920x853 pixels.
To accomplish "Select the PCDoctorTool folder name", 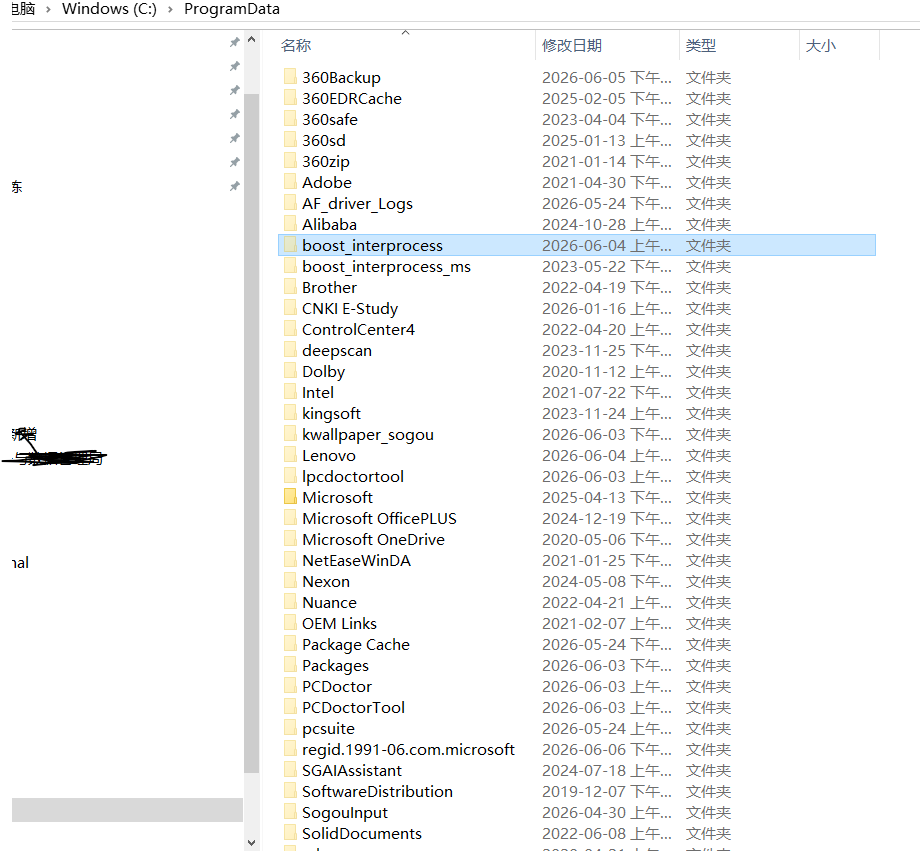I will coord(353,708).
